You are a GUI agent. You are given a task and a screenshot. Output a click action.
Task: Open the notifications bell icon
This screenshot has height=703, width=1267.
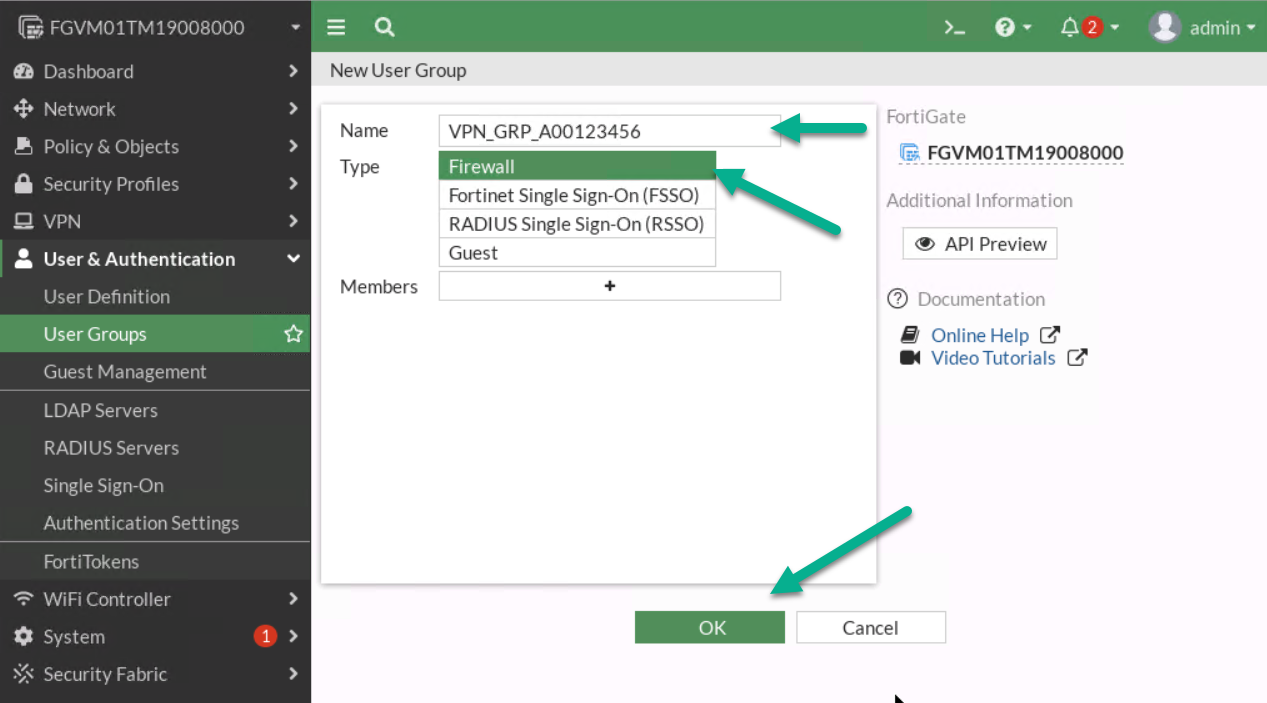1070,28
